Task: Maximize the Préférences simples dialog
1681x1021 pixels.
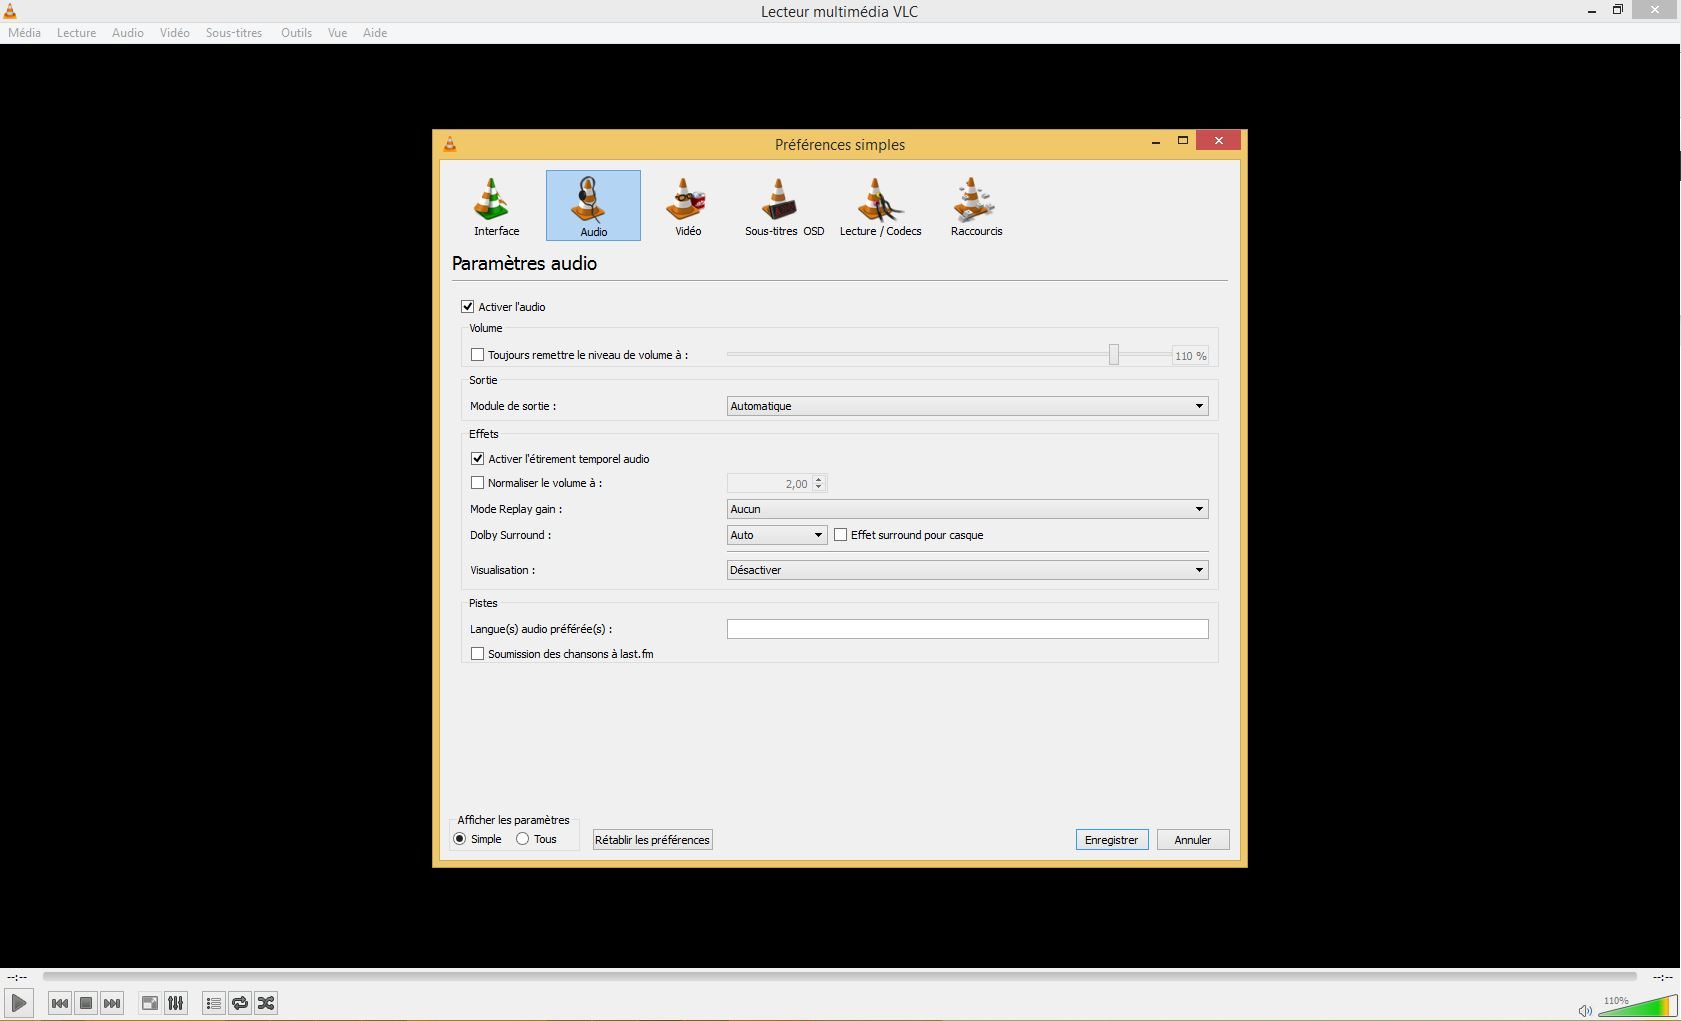Action: click(1182, 141)
